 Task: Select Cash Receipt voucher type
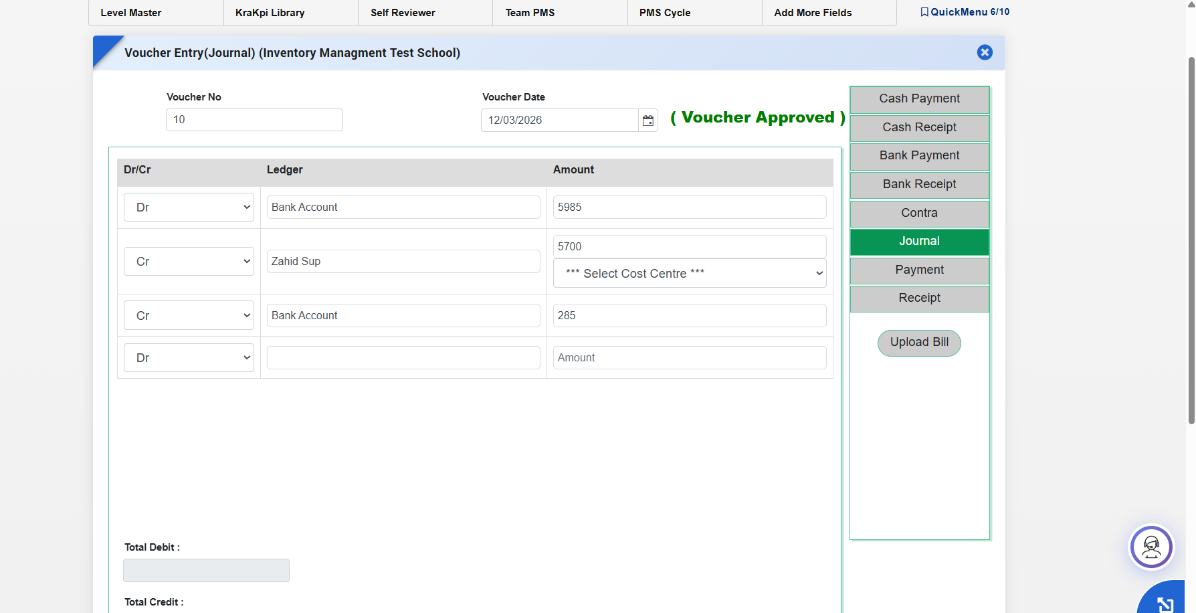919,127
